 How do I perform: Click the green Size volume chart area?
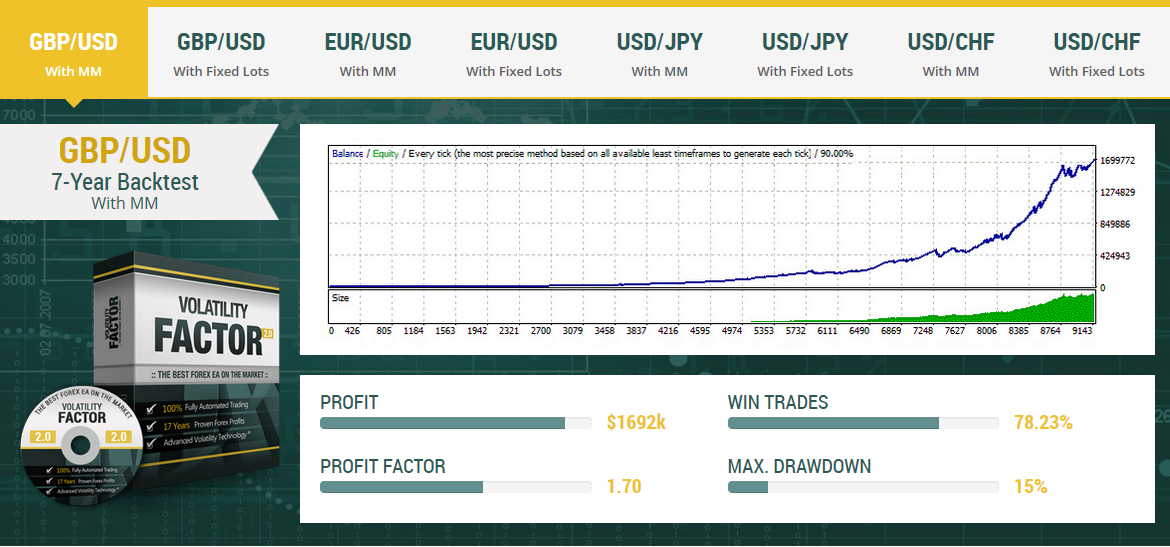(x=712, y=306)
